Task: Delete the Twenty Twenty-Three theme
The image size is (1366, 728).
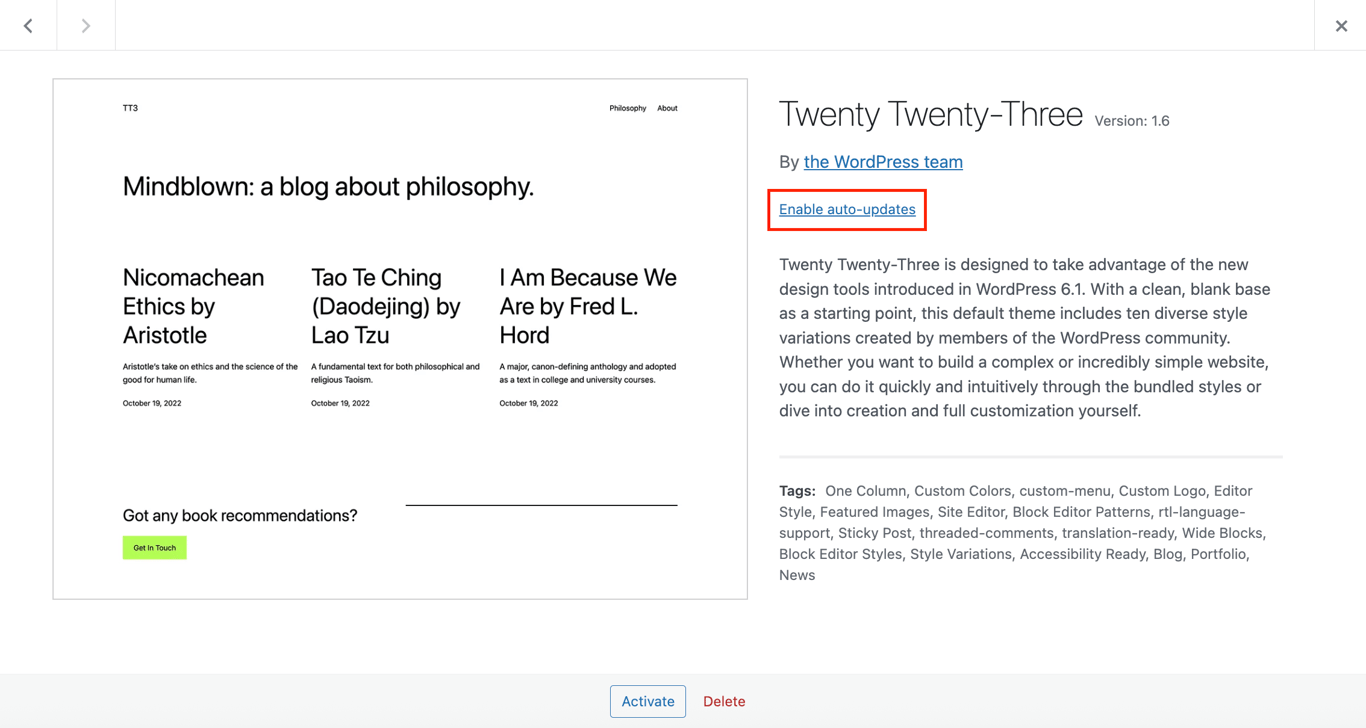Action: click(x=723, y=701)
